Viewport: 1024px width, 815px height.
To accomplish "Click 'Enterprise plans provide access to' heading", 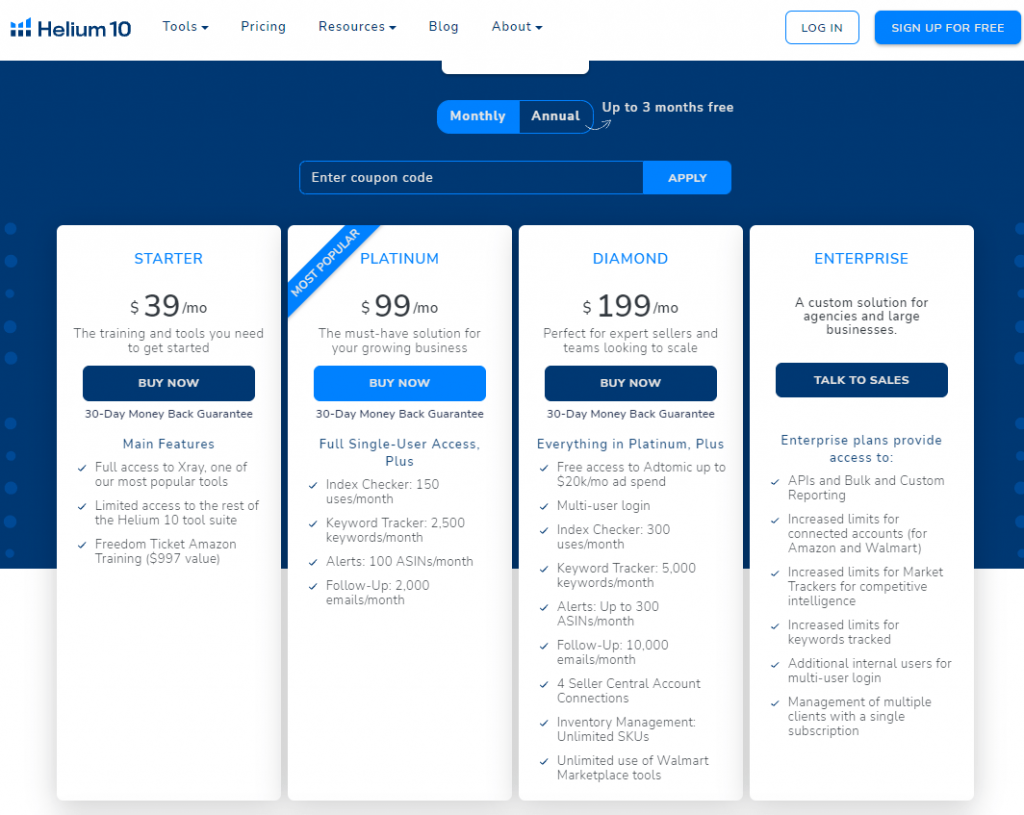I will 861,449.
